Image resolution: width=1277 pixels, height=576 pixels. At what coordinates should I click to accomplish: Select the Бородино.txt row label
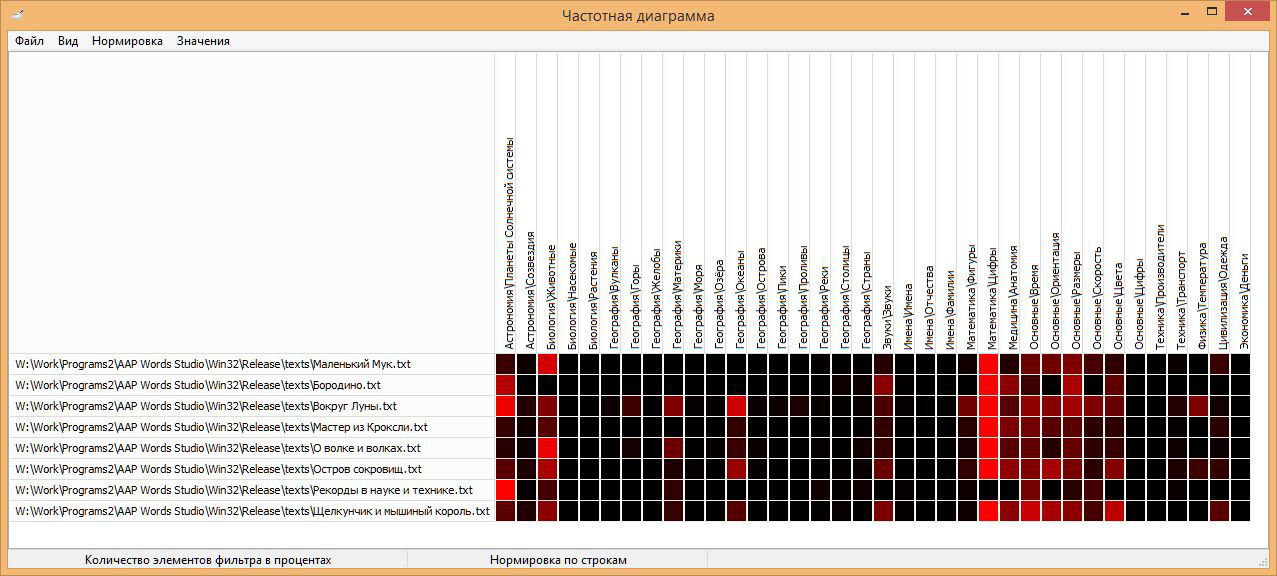[x=198, y=385]
